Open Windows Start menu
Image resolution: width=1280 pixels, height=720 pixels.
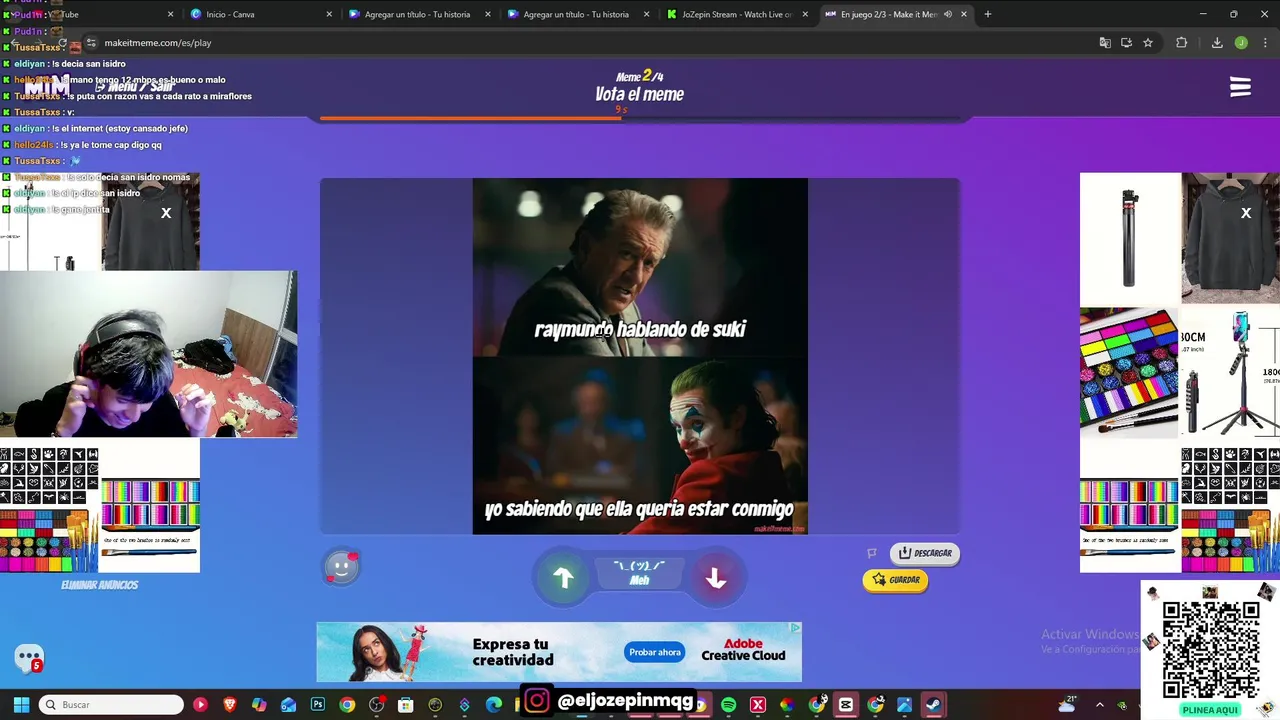coord(21,705)
